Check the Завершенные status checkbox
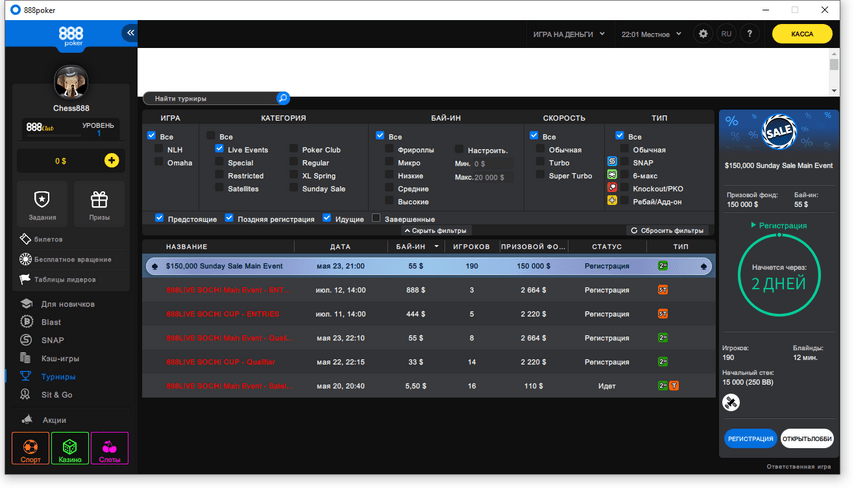 pos(376,218)
